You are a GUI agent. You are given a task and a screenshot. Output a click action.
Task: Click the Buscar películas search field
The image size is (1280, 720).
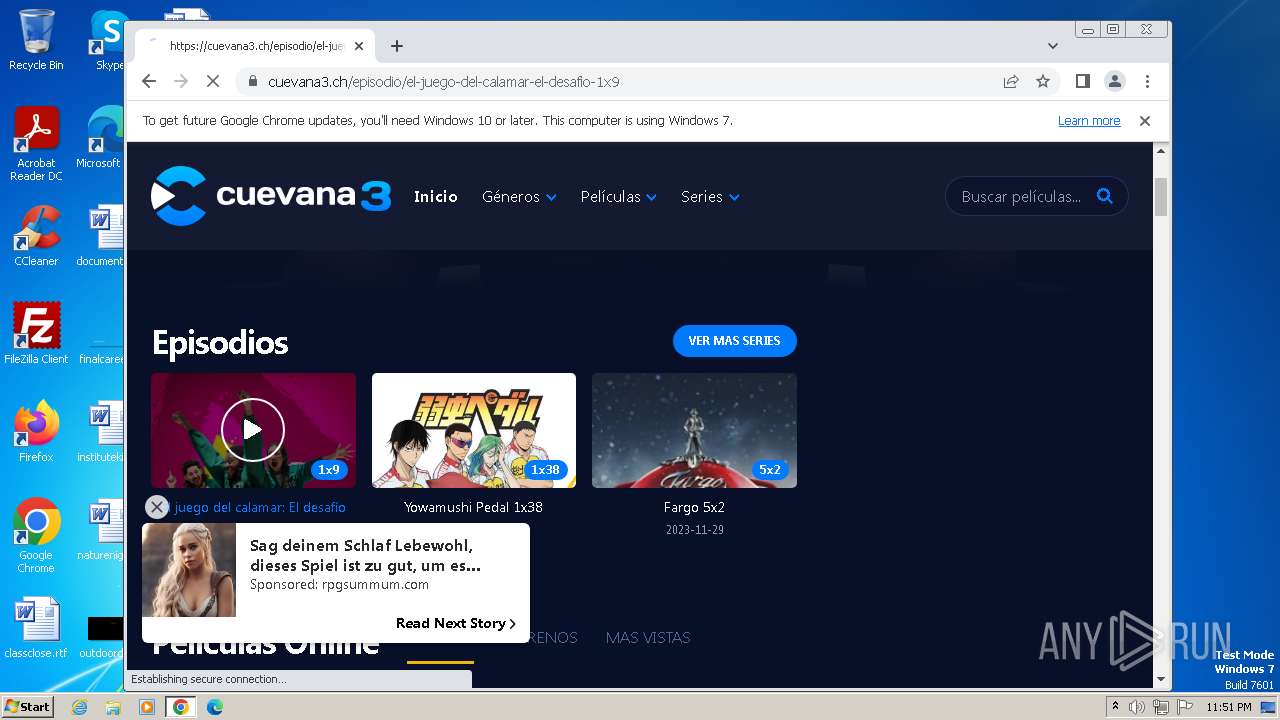[x=1021, y=197]
